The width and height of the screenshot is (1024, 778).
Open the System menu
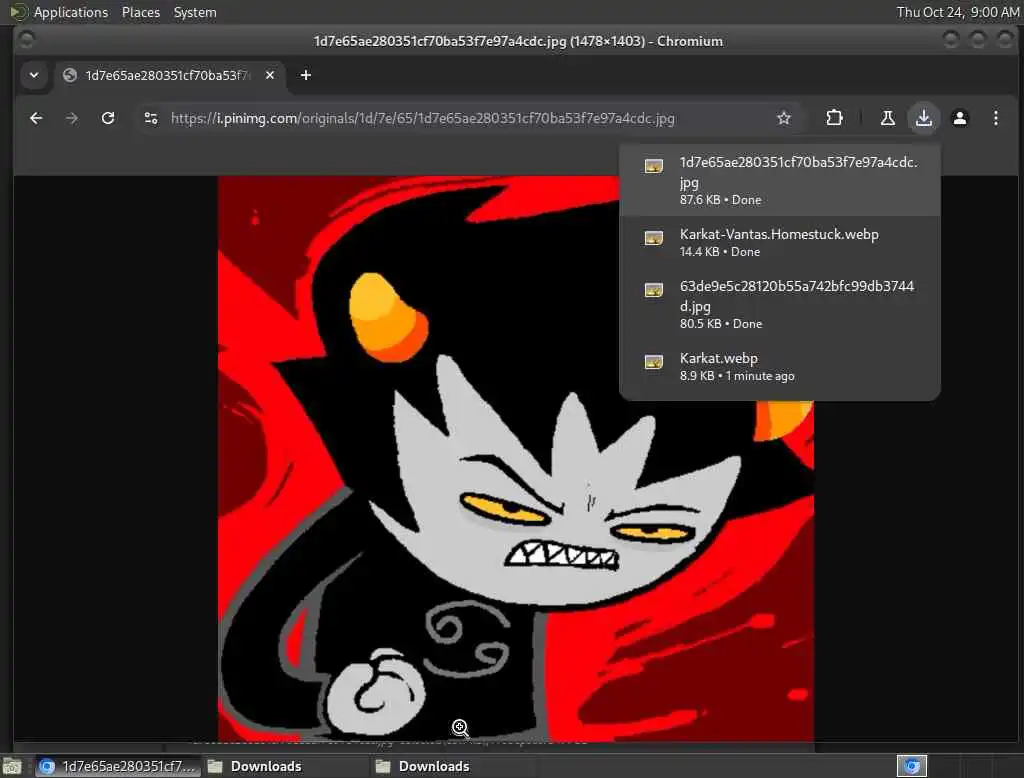(x=195, y=12)
